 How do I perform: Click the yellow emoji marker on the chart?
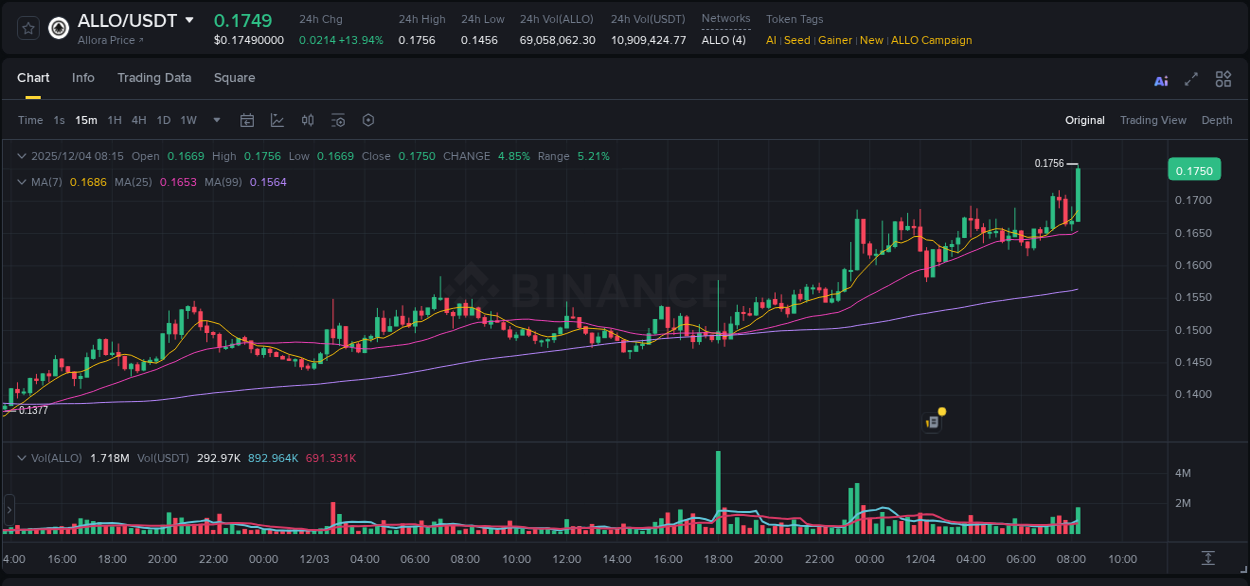(x=939, y=413)
